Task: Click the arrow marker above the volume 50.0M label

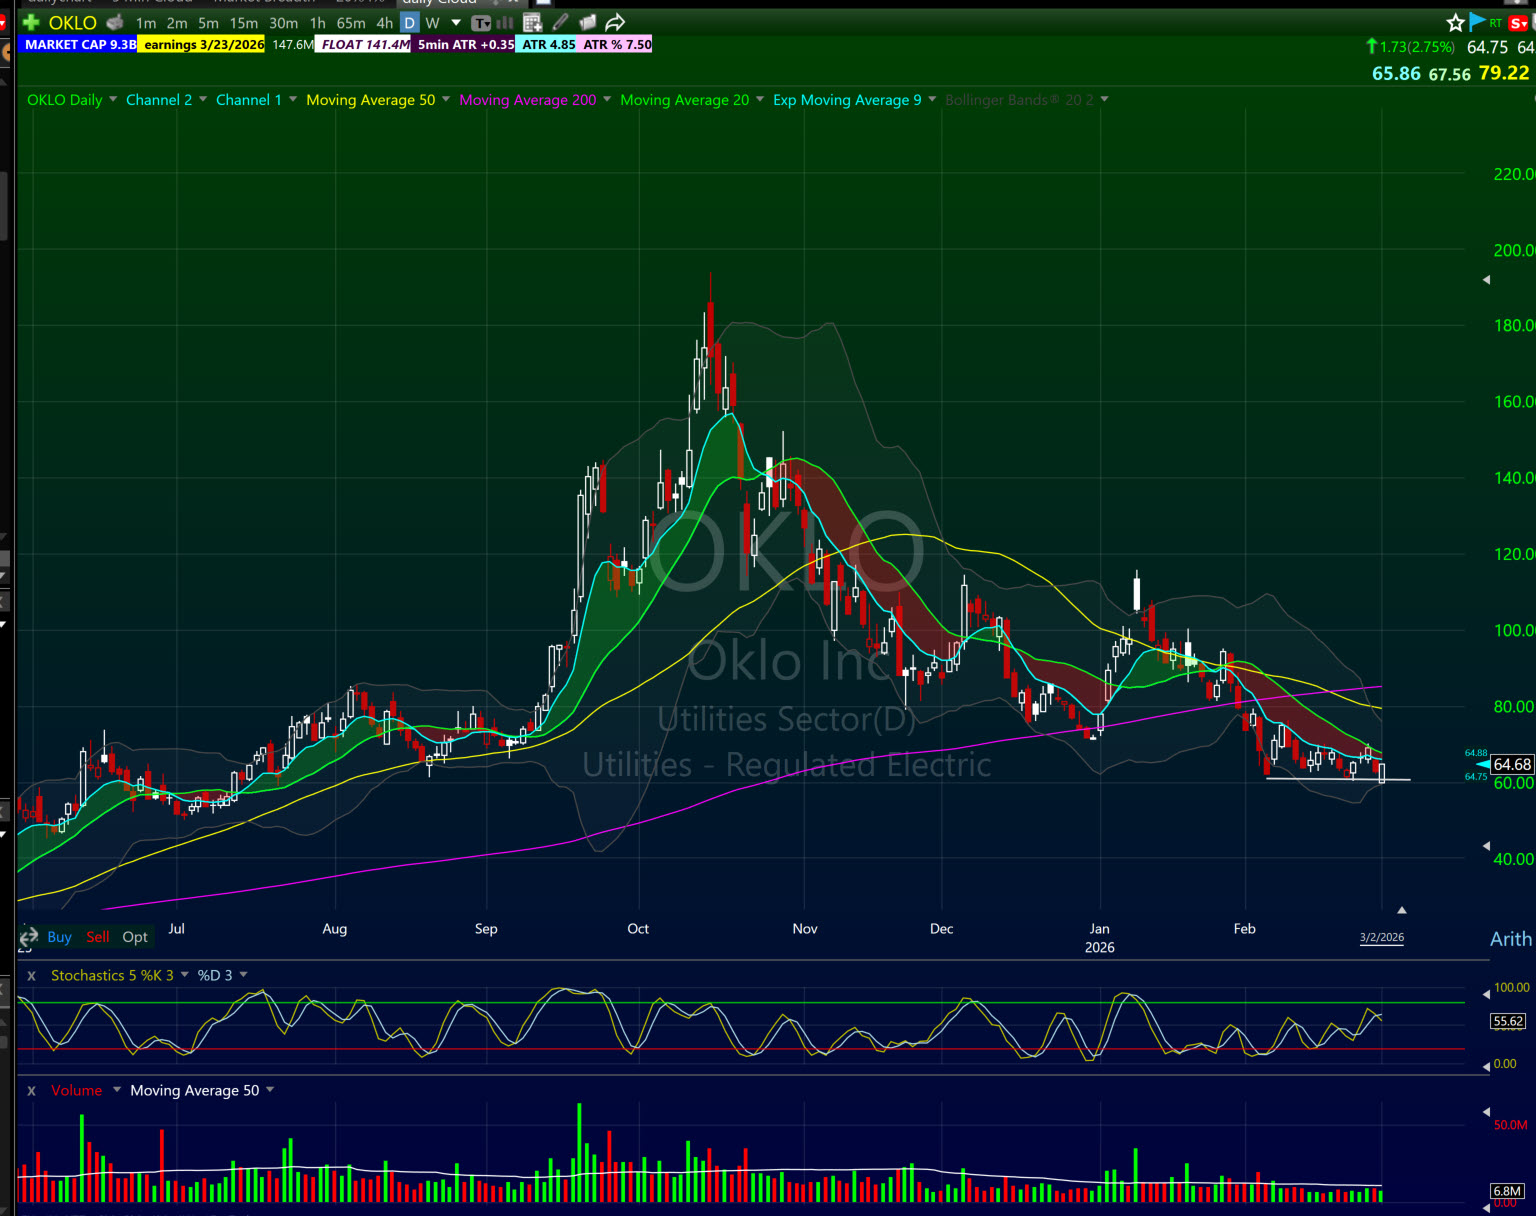Action: coord(1486,1112)
